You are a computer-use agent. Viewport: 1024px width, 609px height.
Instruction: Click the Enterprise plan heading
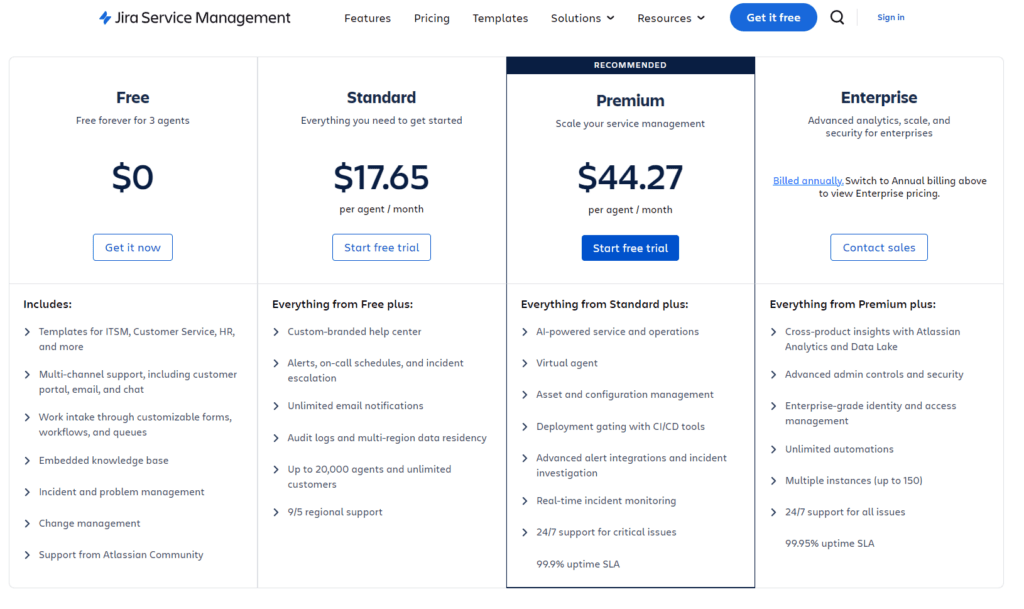click(x=879, y=98)
